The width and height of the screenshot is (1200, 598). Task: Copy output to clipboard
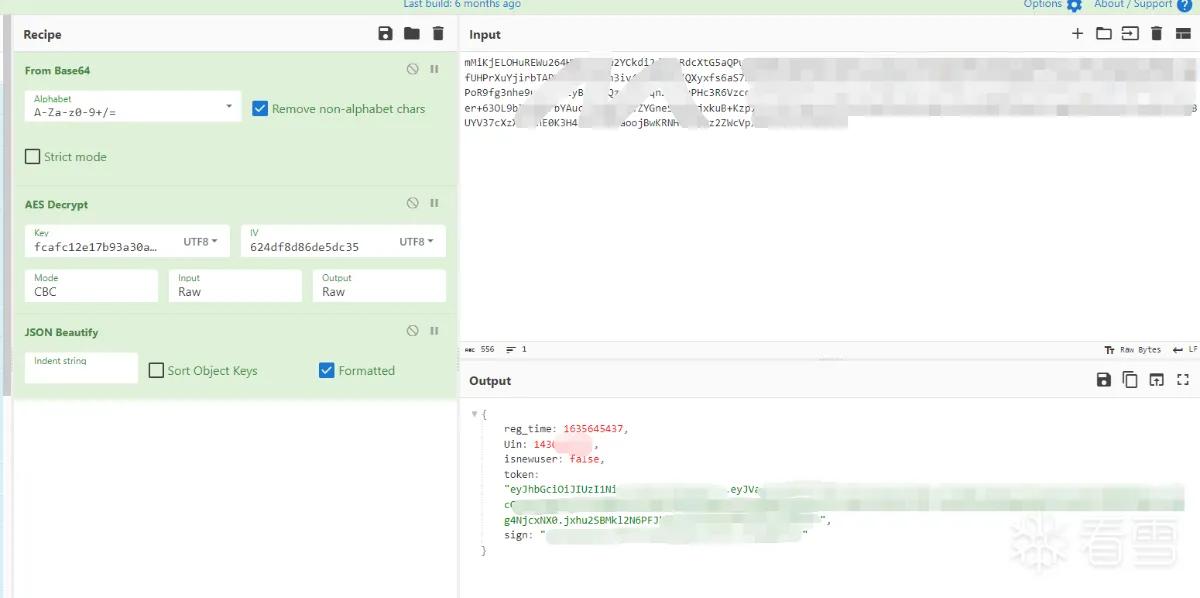tap(1130, 380)
